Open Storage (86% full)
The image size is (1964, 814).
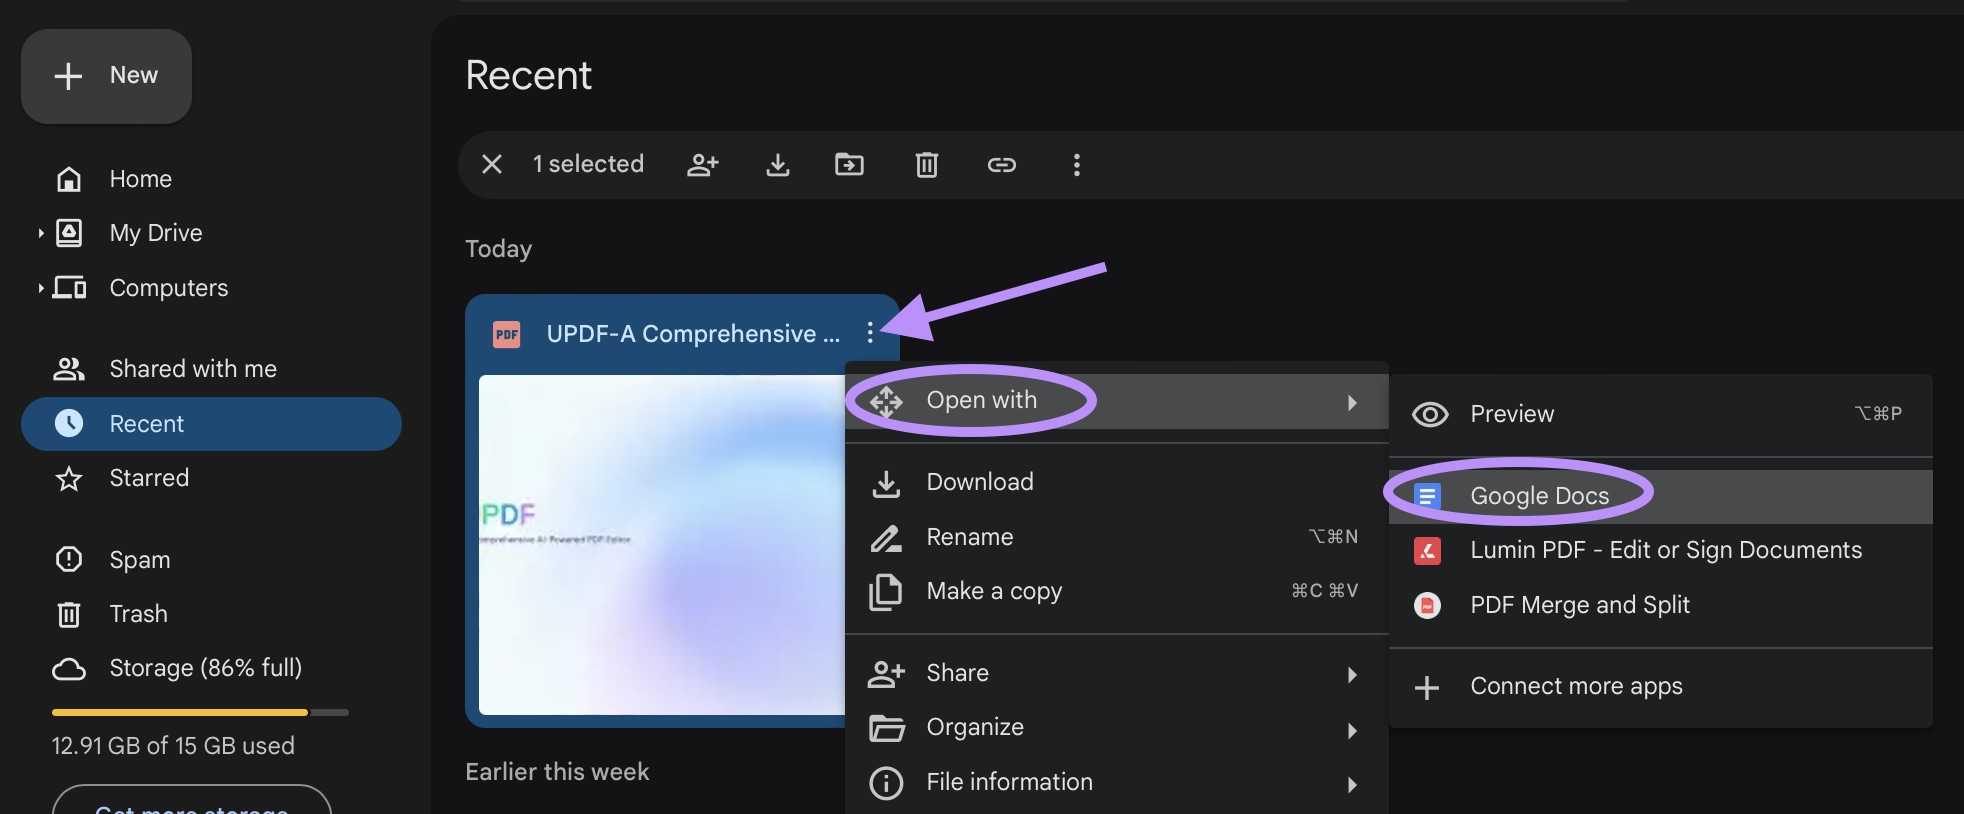pos(205,668)
